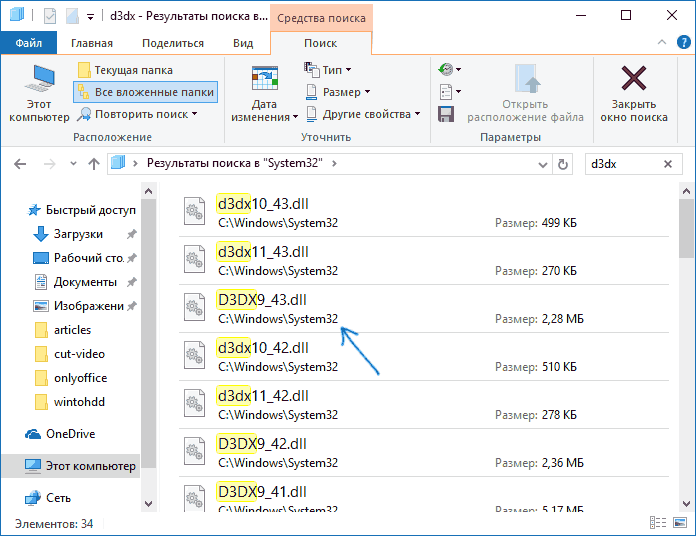Open the articles folder
The image size is (696, 536).
63,330
